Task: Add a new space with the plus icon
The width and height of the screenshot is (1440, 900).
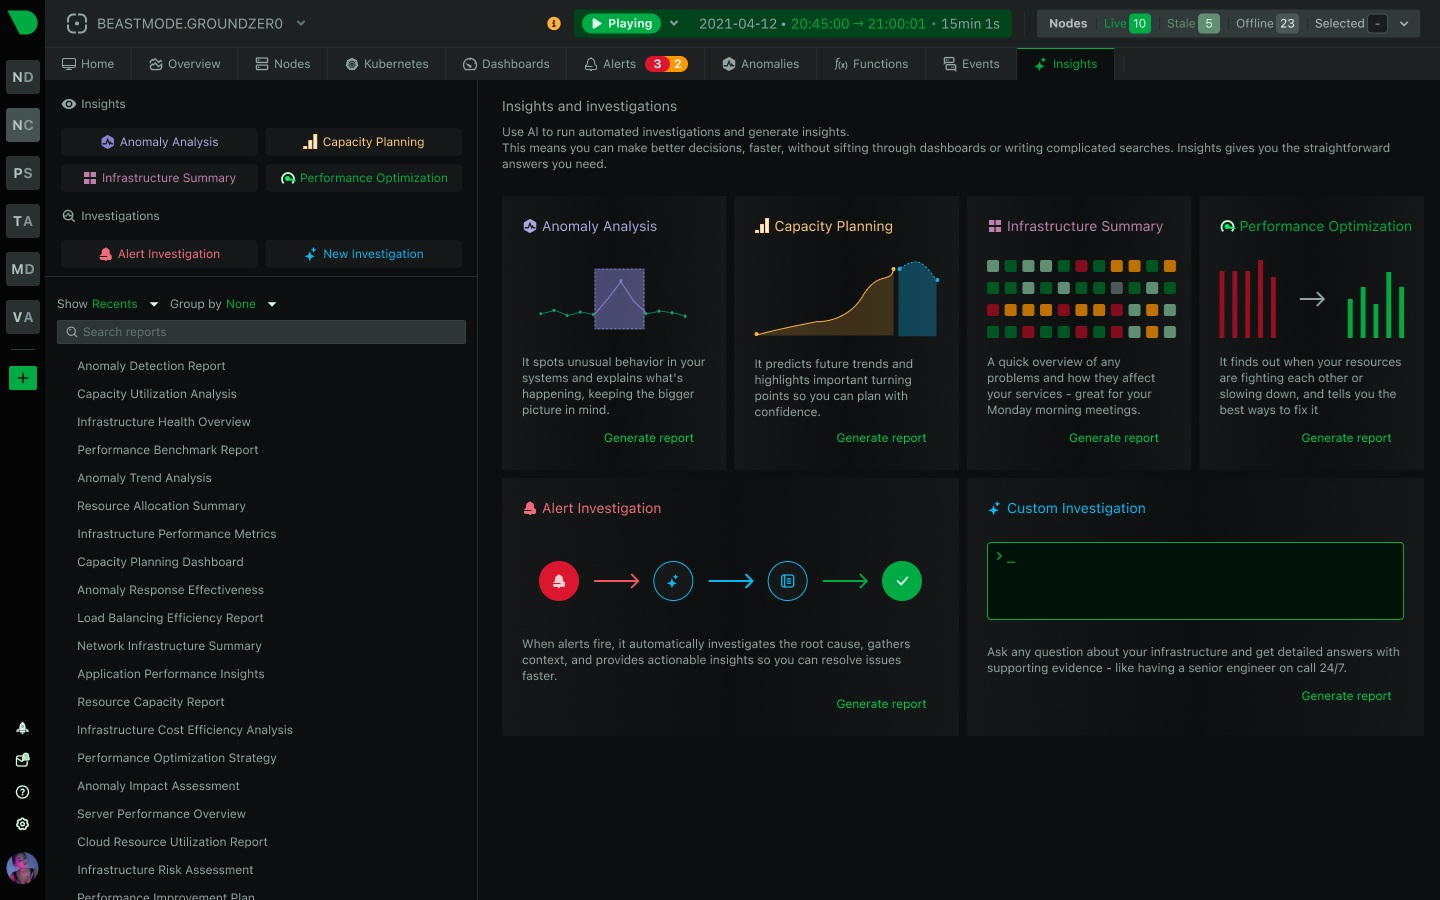Action: coord(22,378)
